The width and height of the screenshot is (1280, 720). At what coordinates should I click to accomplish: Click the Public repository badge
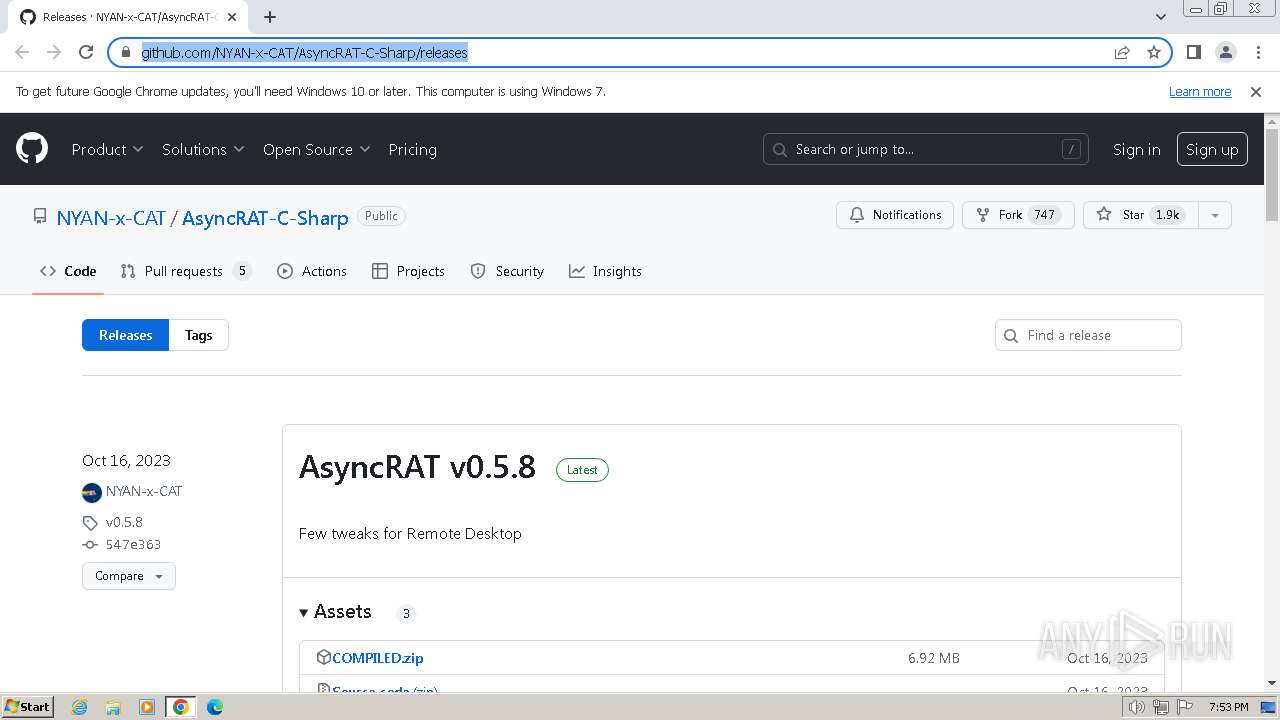[381, 216]
